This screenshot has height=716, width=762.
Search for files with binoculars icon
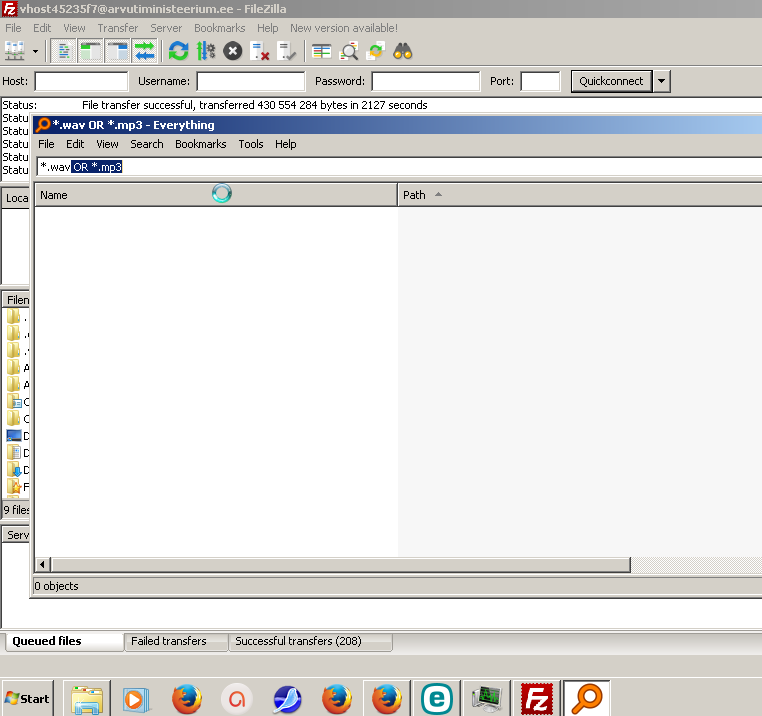403,51
